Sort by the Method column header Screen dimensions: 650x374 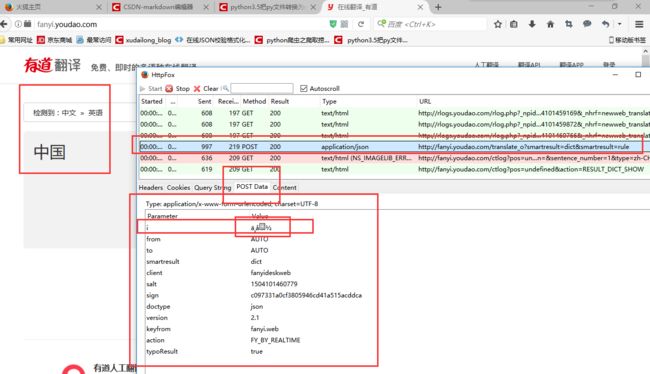[254, 101]
